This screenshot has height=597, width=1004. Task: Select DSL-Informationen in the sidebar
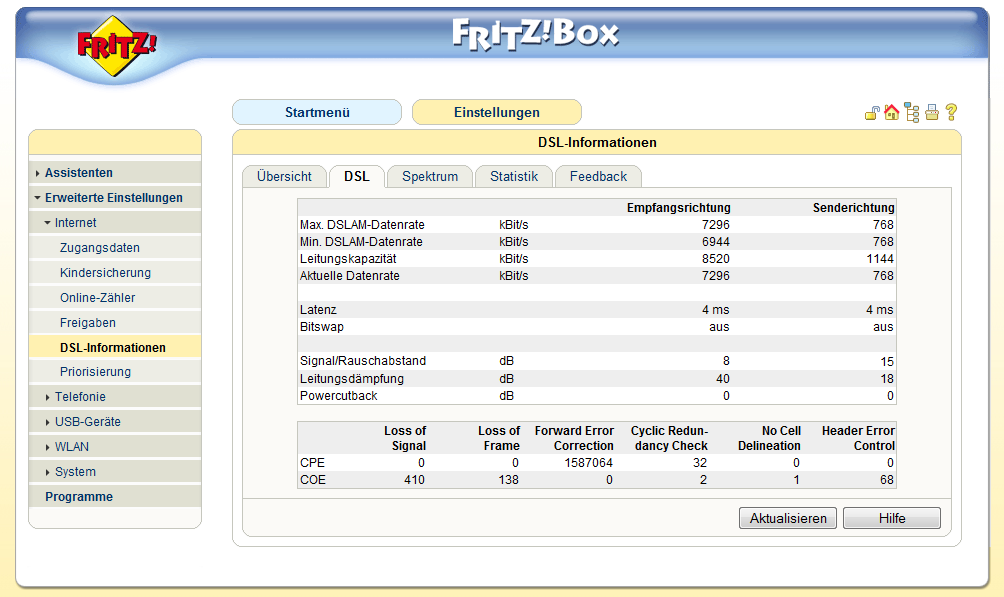(113, 348)
